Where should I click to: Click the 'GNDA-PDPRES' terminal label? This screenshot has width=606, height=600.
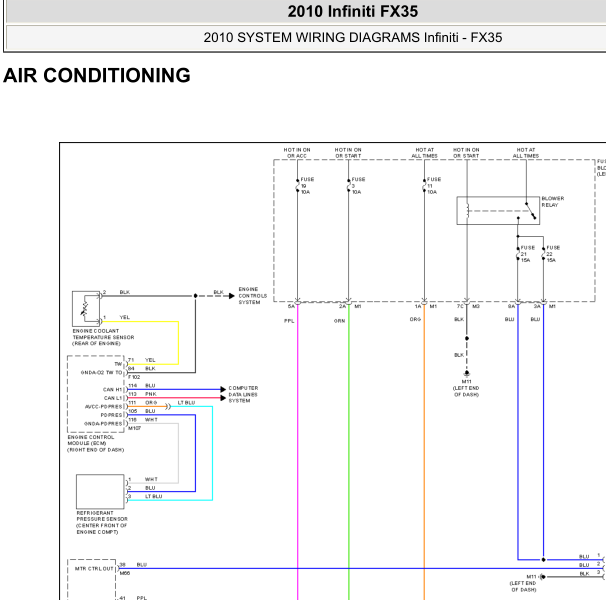pyautogui.click(x=103, y=423)
